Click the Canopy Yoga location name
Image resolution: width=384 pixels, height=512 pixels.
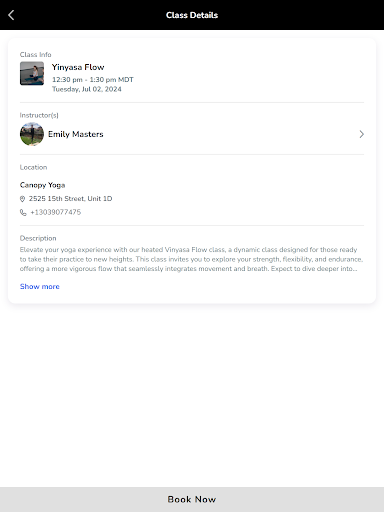click(x=42, y=185)
